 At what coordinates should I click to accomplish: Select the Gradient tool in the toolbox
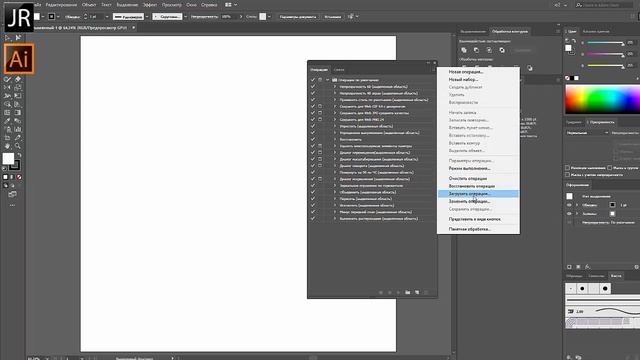click(x=18, y=112)
